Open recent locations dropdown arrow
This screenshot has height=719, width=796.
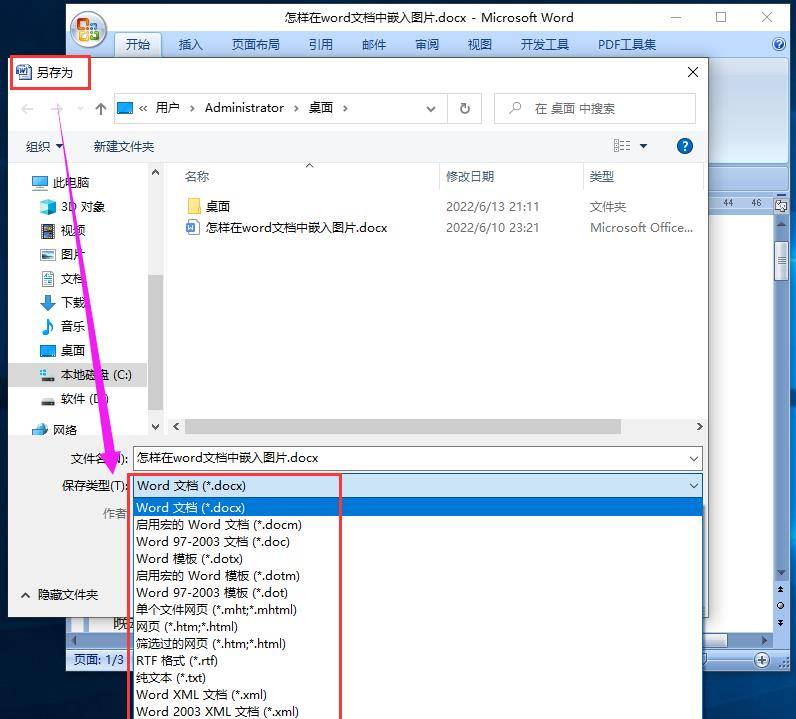point(80,109)
